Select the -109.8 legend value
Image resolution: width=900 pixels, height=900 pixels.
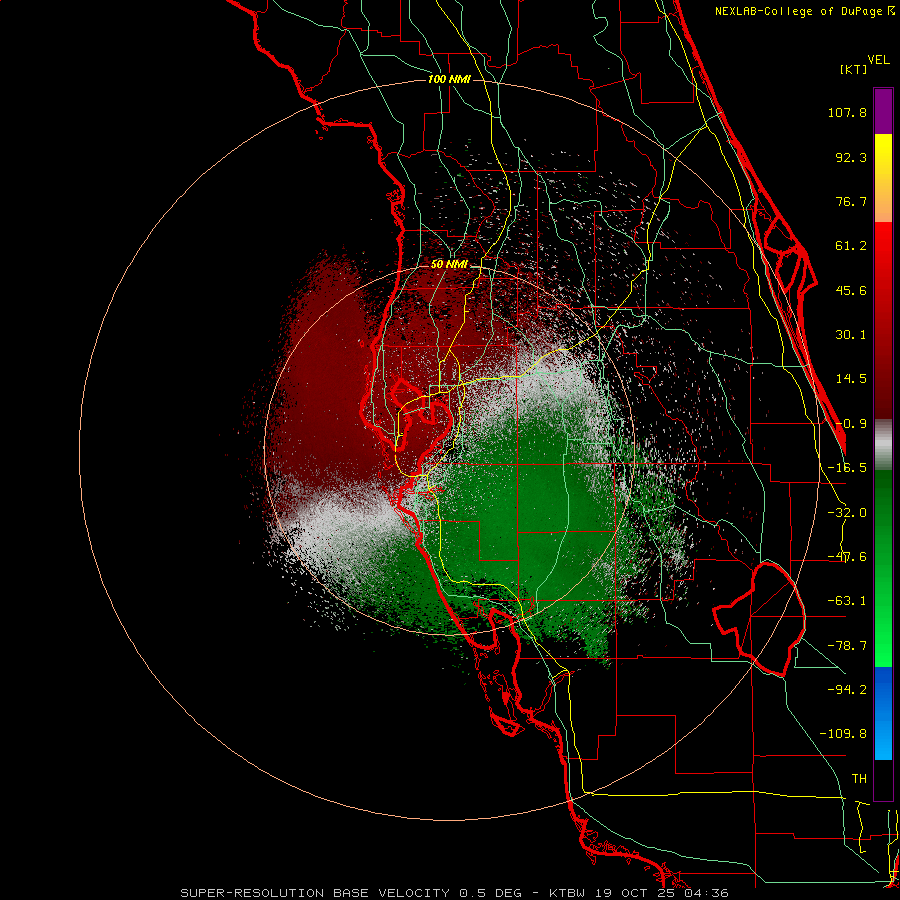pos(843,734)
